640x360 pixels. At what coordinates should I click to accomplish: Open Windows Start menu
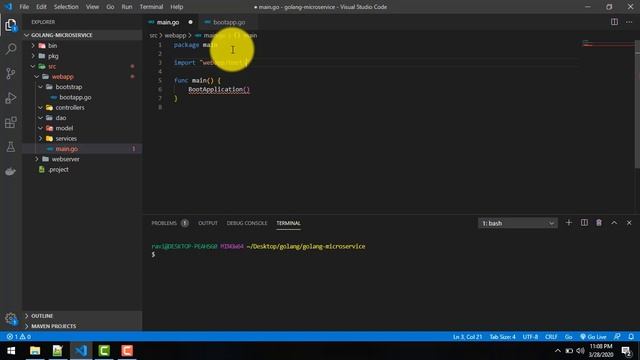pyautogui.click(x=11, y=351)
